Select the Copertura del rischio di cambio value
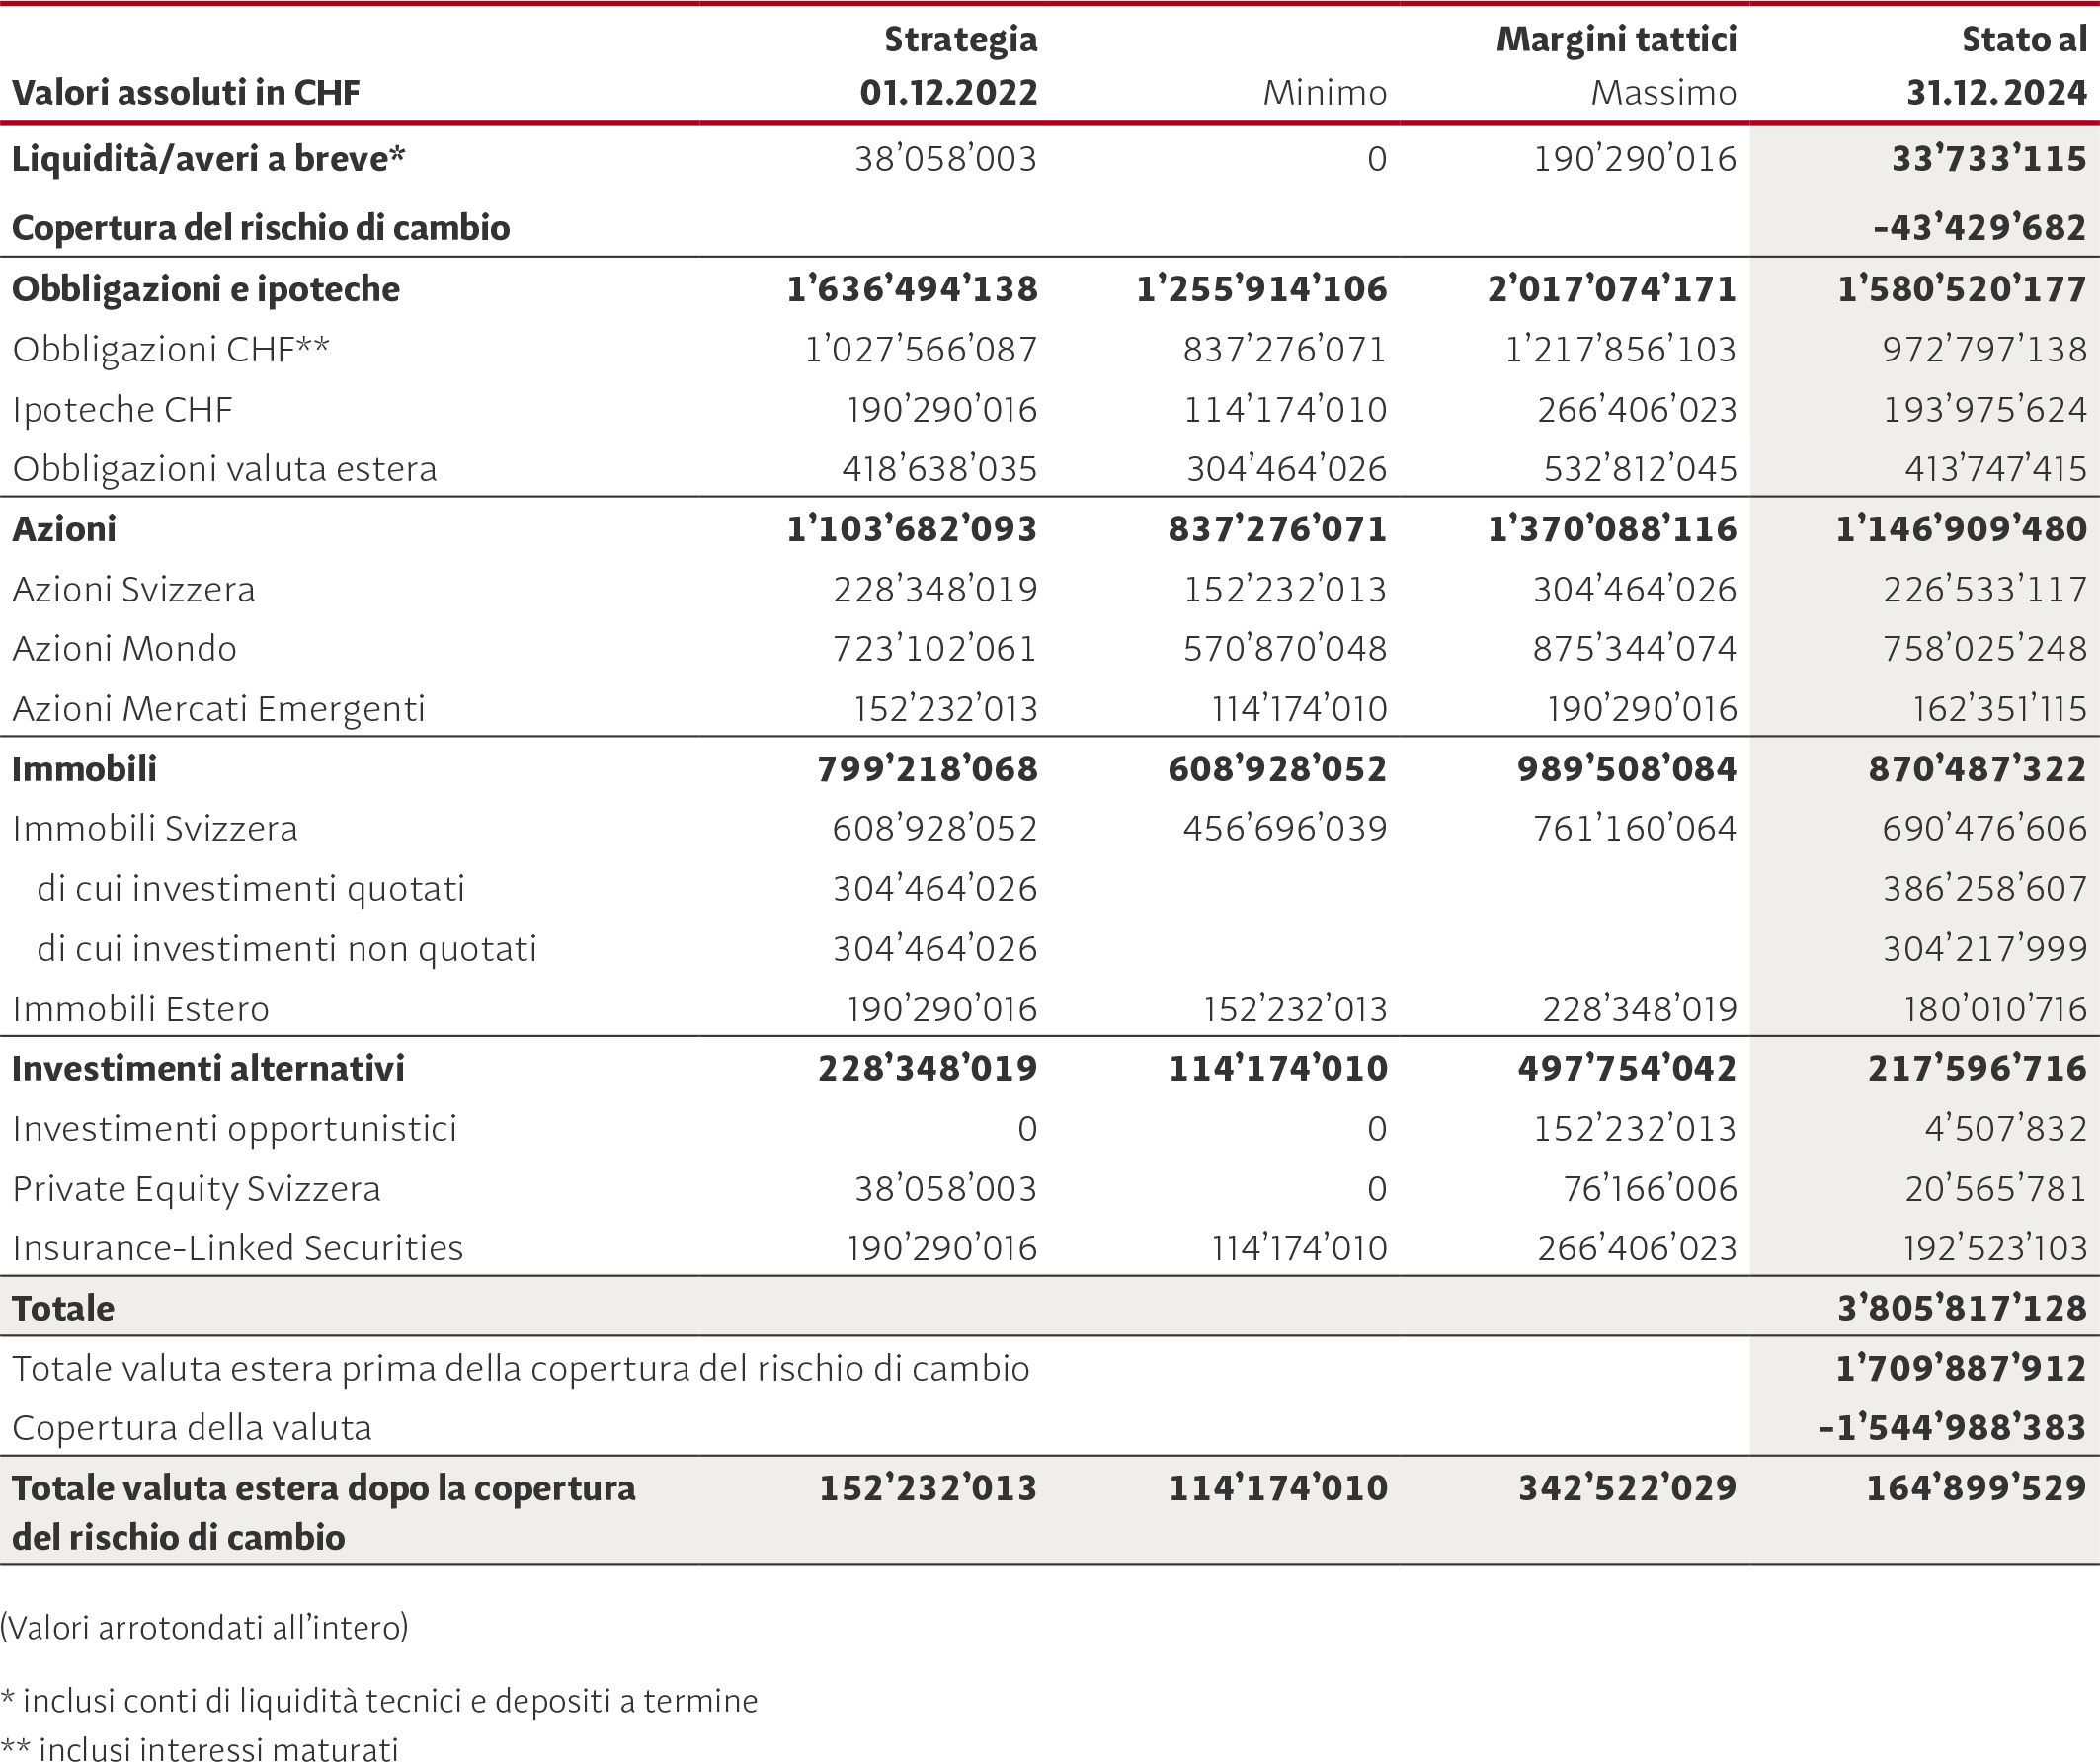This screenshot has width=2100, height=1762. point(1979,228)
